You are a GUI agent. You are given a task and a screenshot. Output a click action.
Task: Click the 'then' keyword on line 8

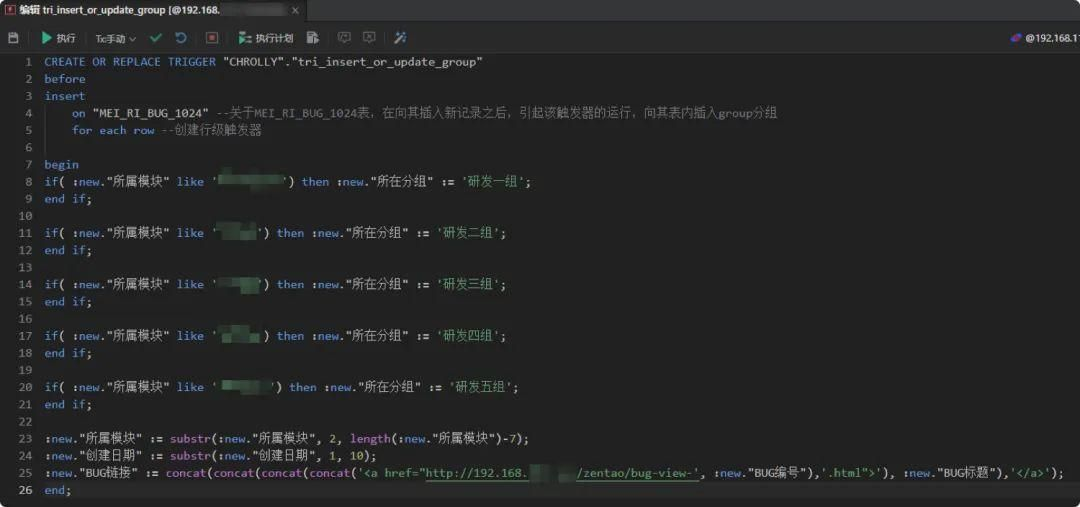pyautogui.click(x=315, y=182)
